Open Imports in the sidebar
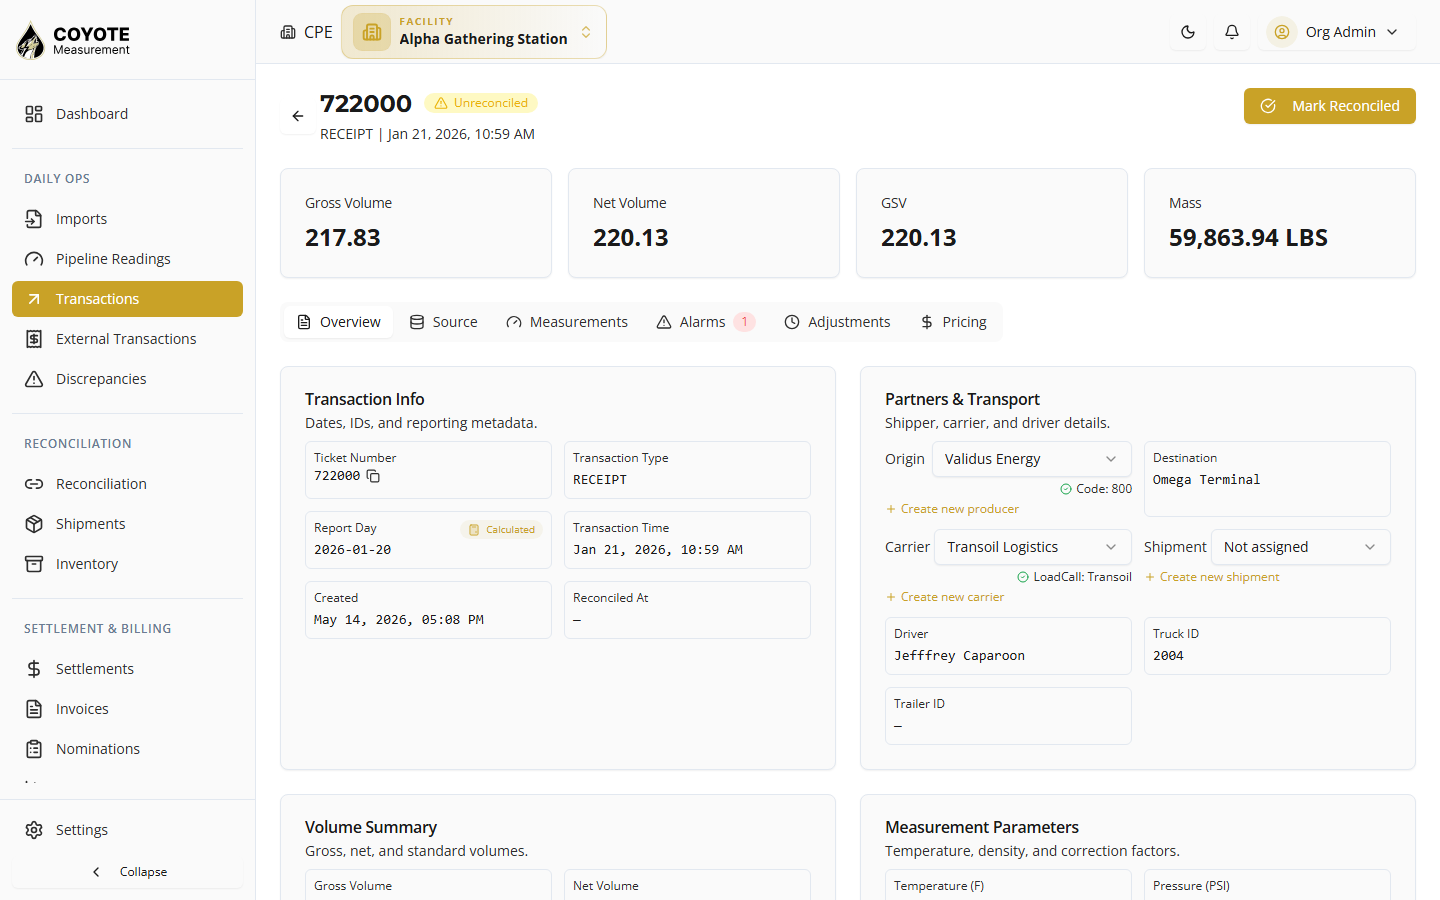This screenshot has height=900, width=1440. point(127,219)
